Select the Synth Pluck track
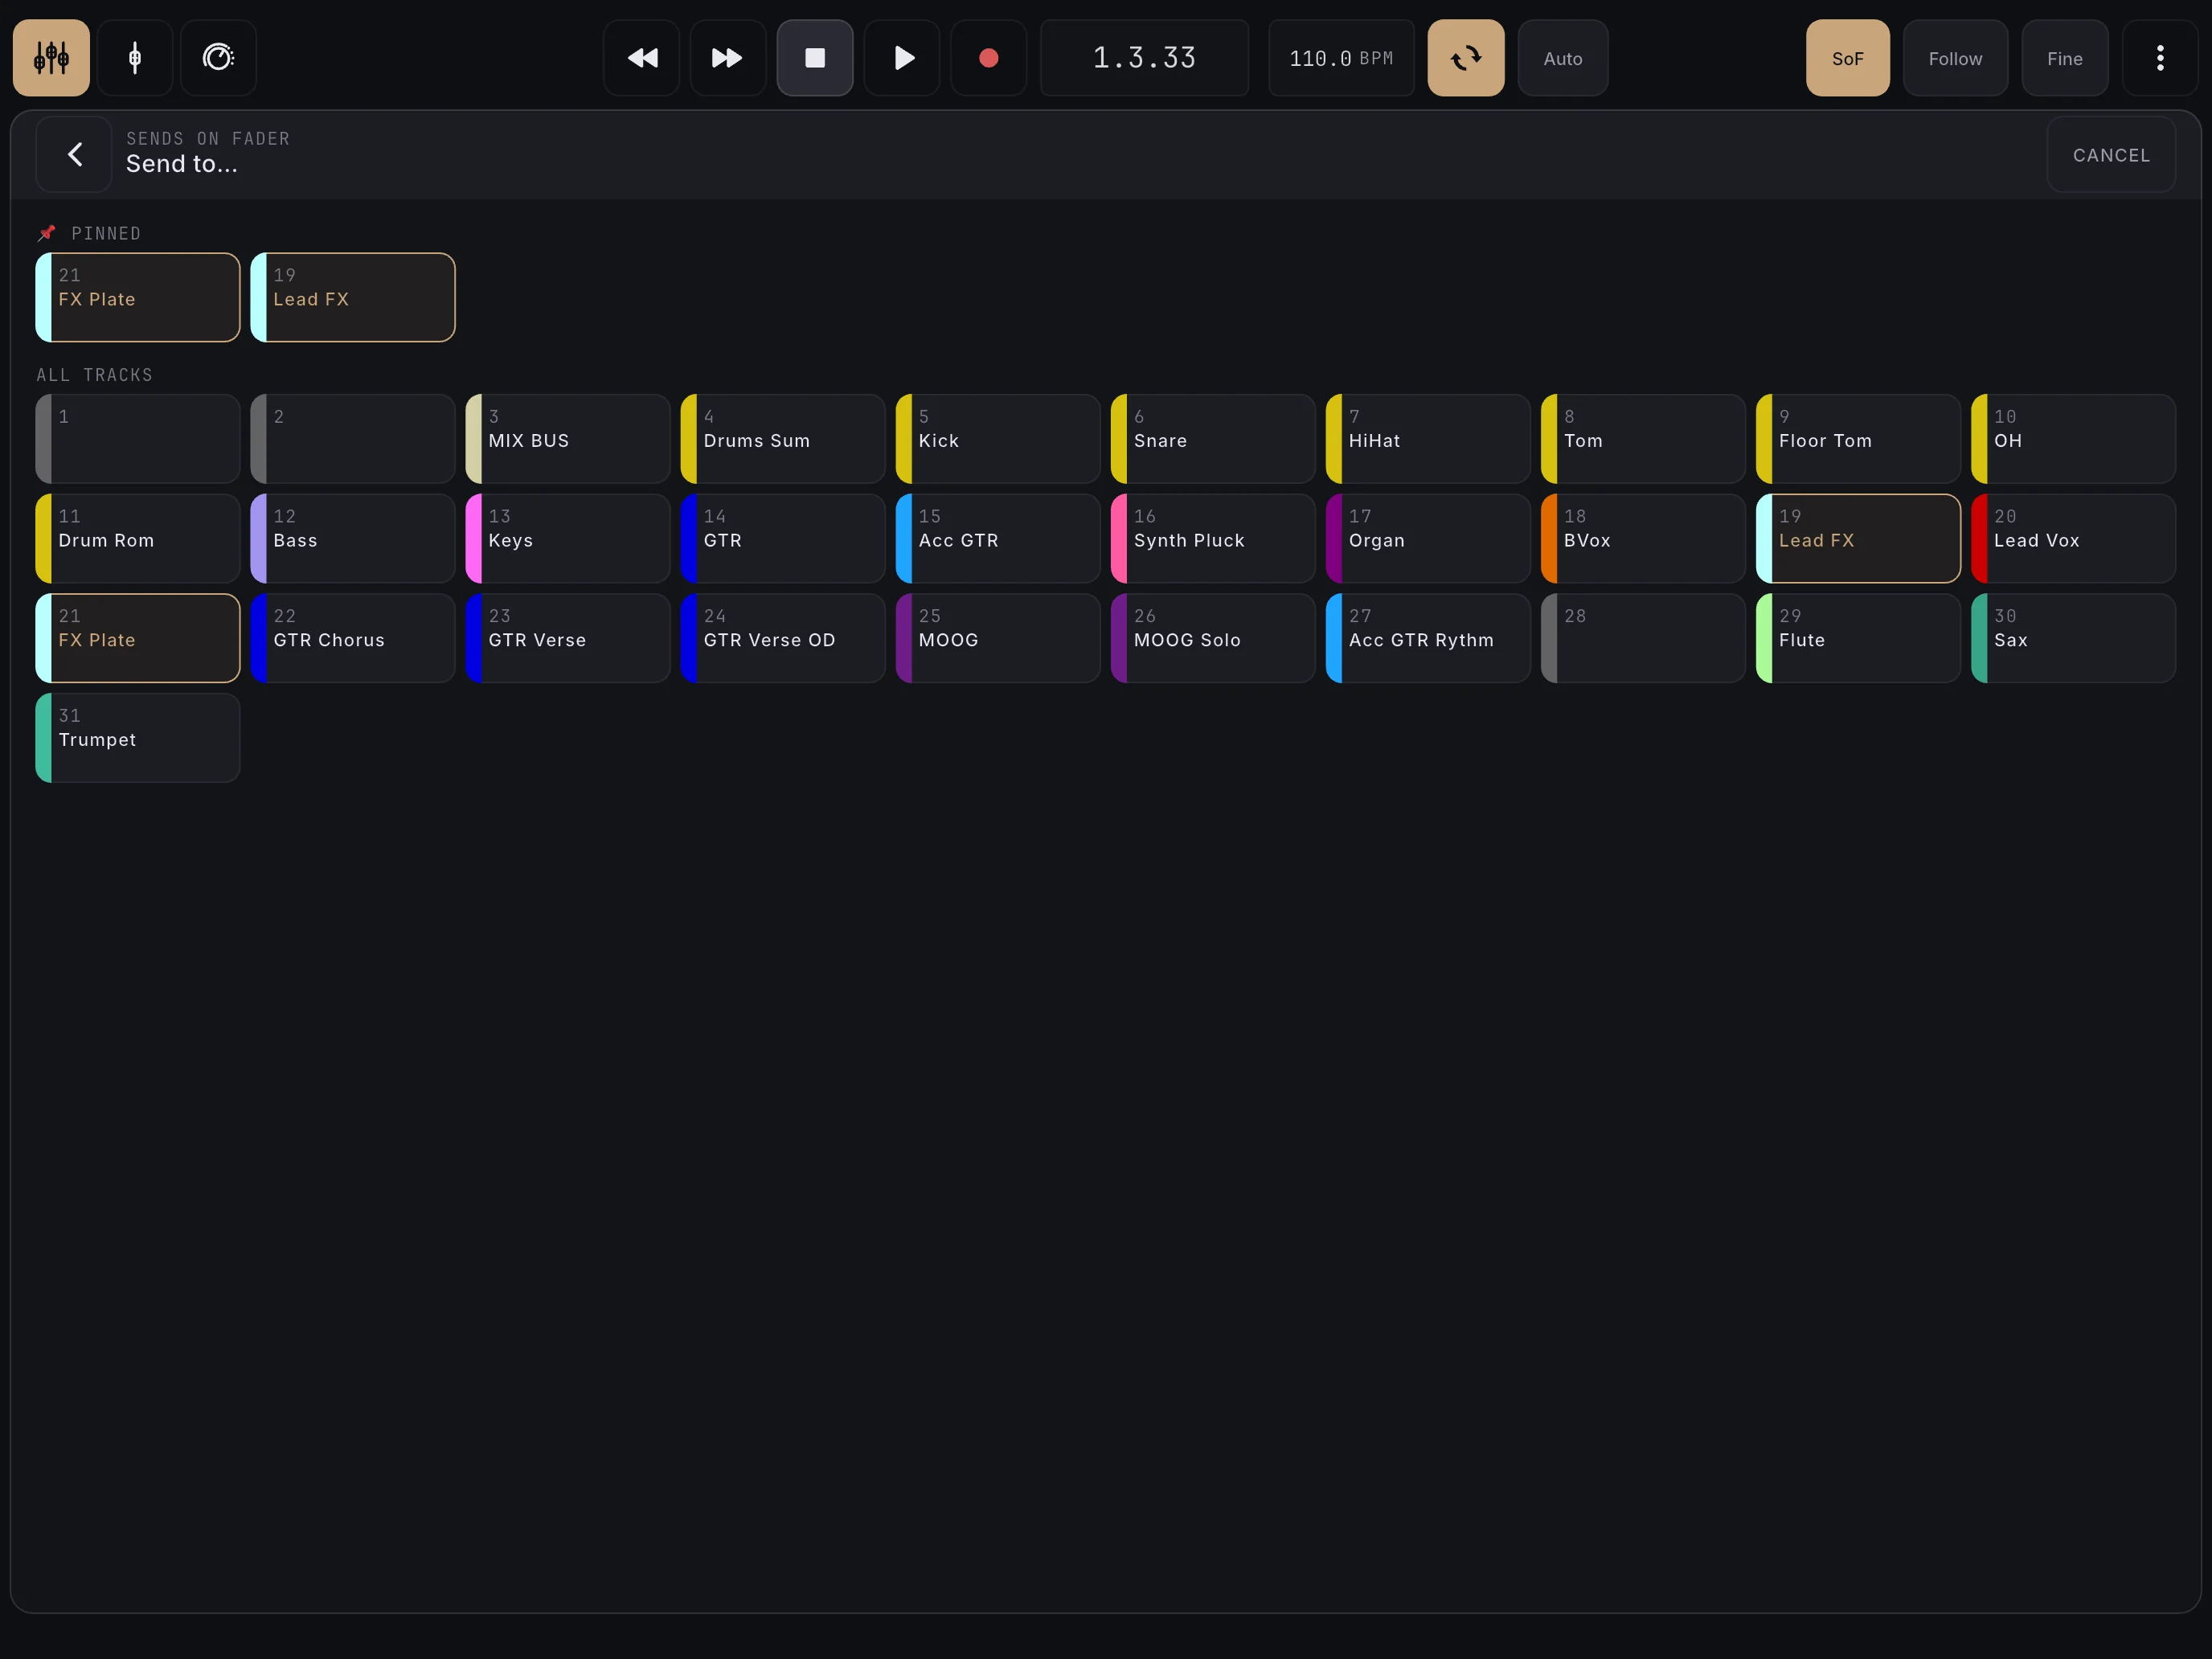This screenshot has width=2212, height=1659. (1213, 538)
